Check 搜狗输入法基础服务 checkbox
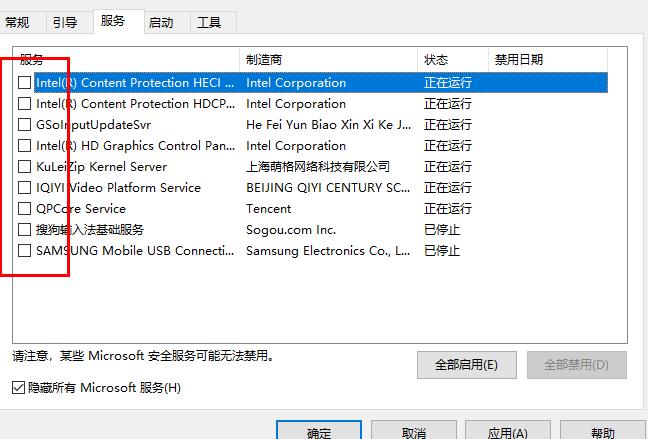 tap(25, 230)
